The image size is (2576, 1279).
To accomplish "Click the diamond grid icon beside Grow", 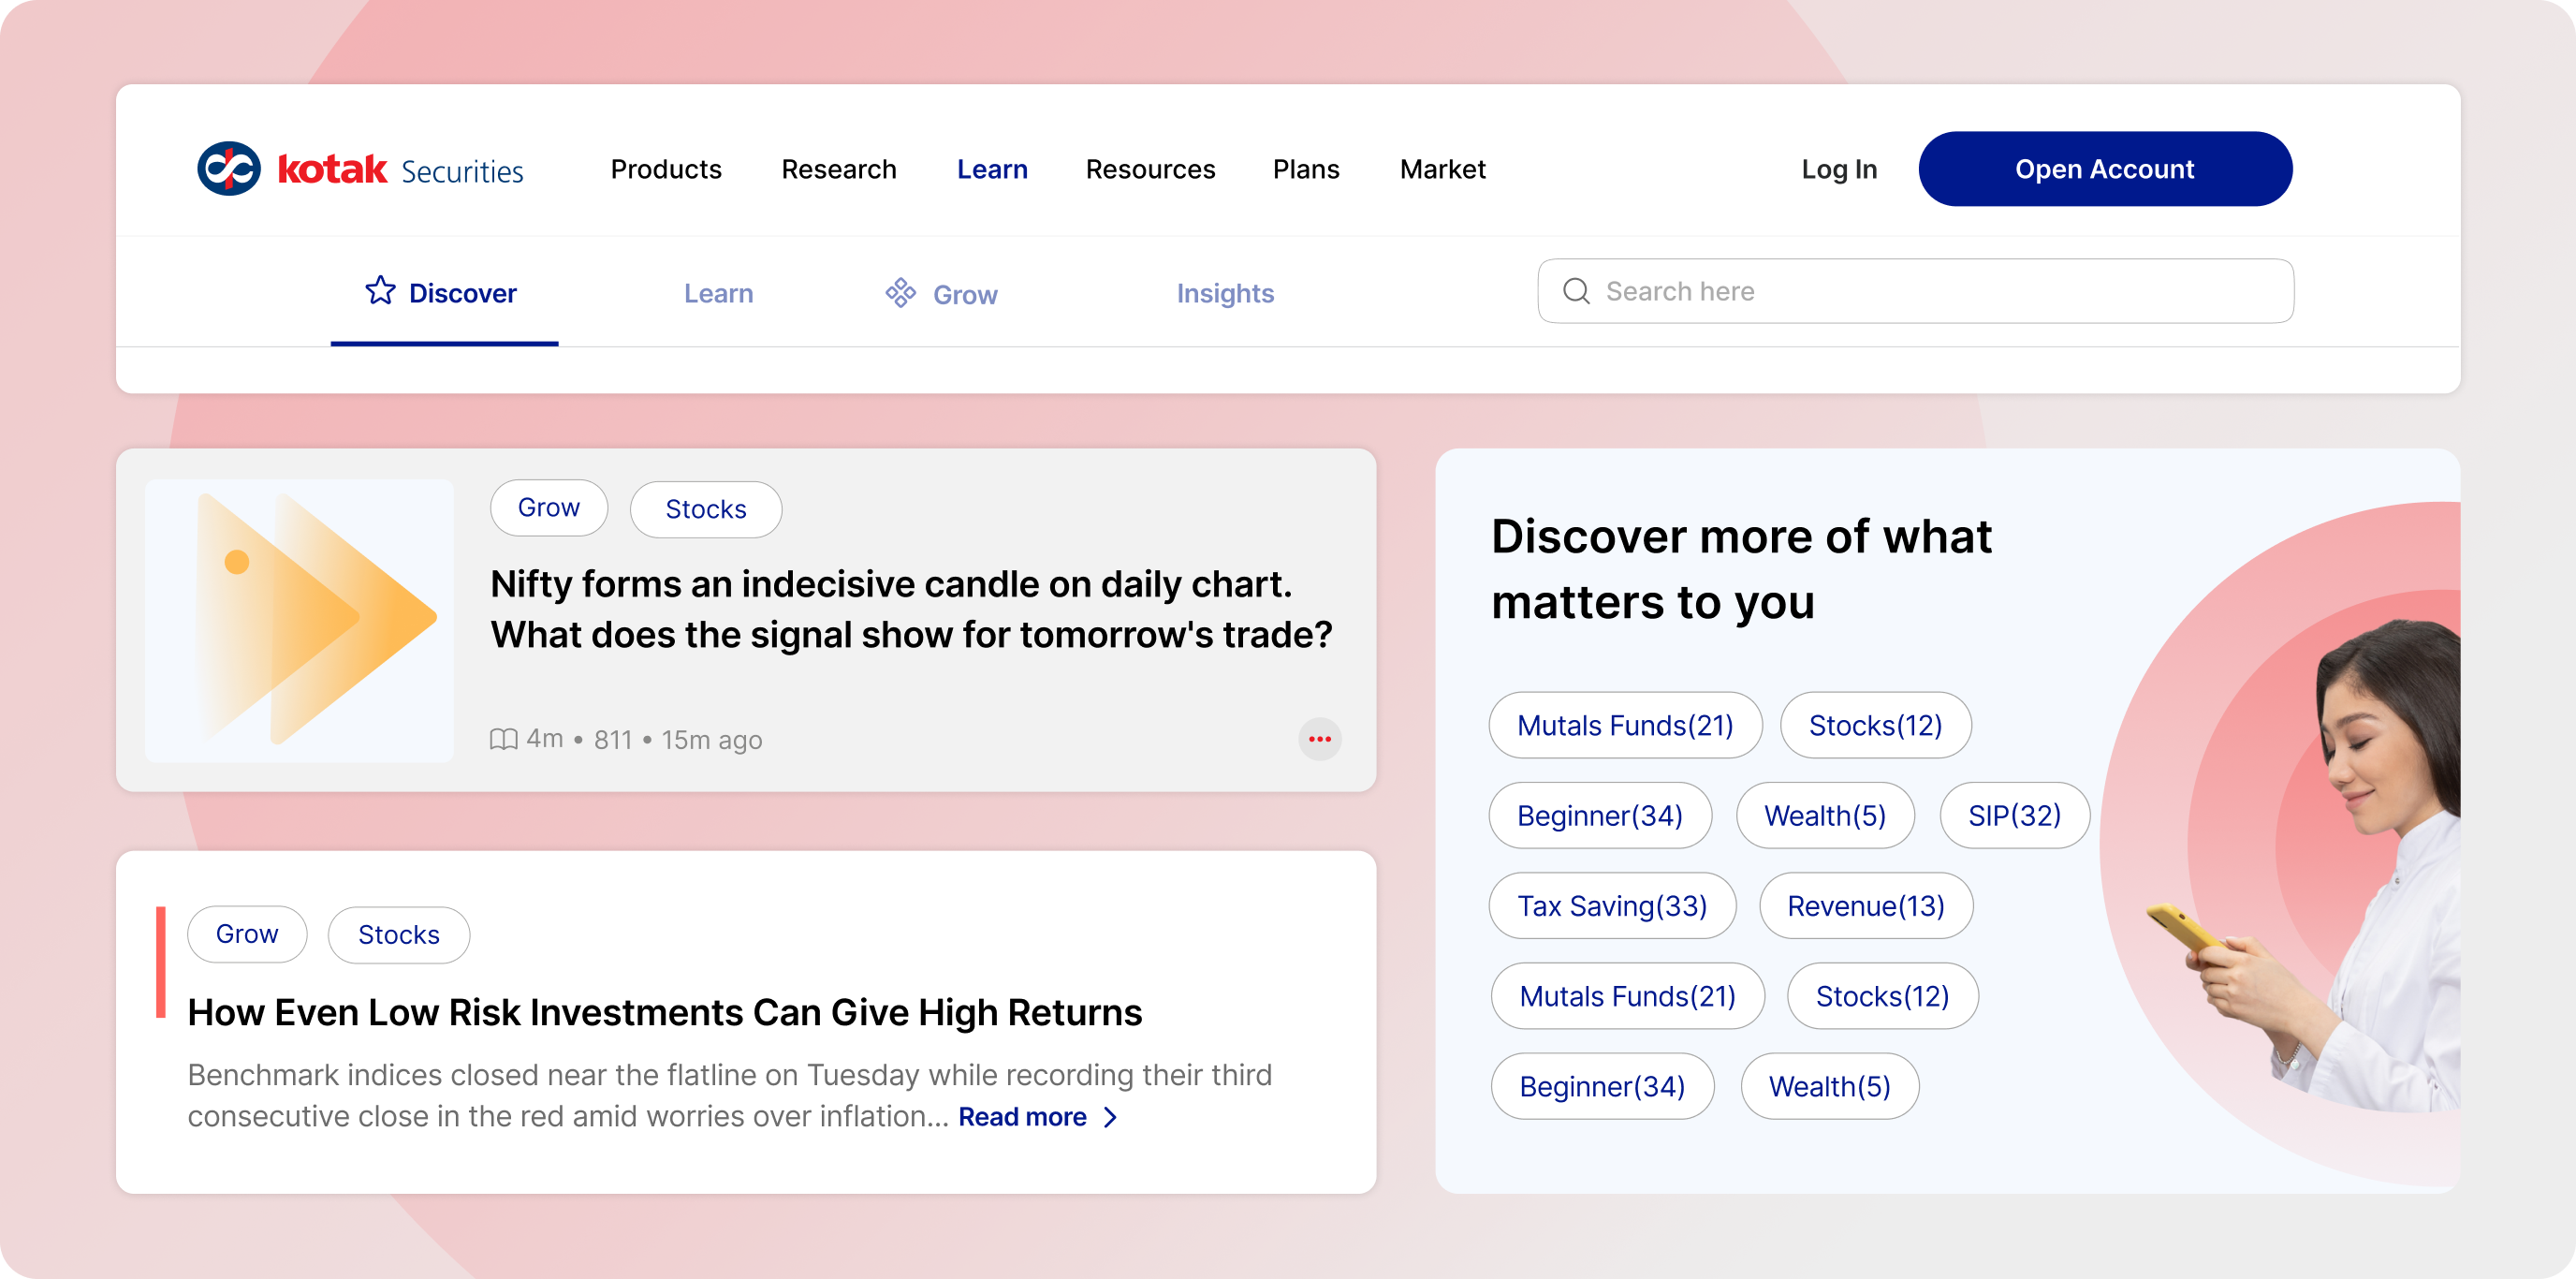I will (x=900, y=292).
